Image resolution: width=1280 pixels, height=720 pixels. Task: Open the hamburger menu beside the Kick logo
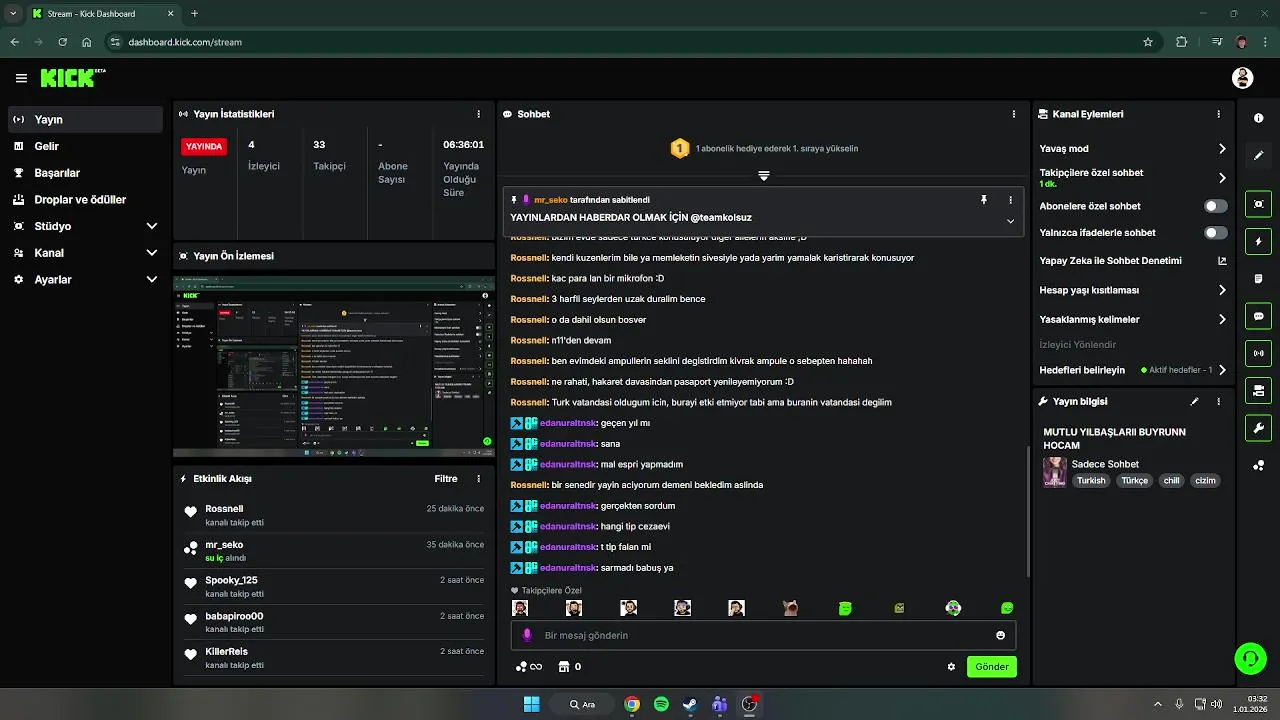(x=21, y=78)
